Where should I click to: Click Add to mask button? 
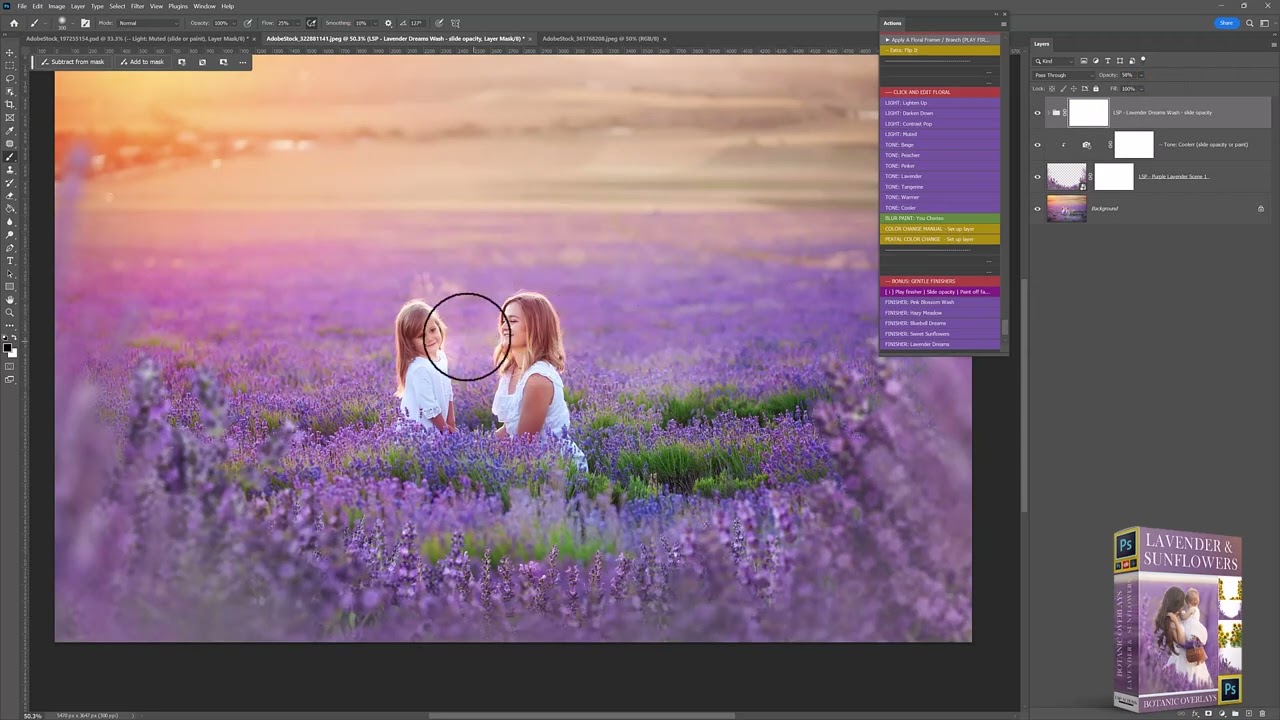[141, 62]
